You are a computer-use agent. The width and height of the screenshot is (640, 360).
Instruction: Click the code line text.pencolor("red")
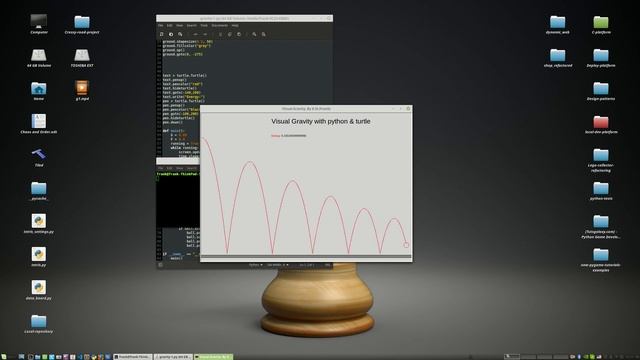click(x=182, y=84)
